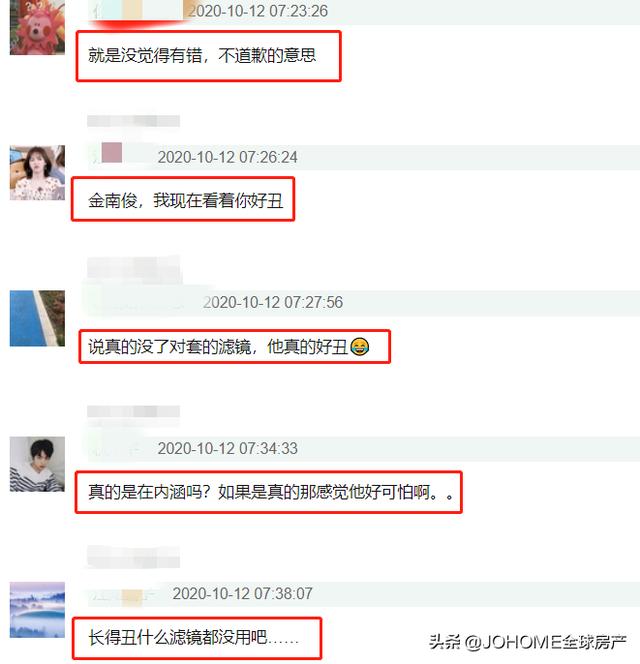Click the laughing-crying emoji in the comment

[360, 346]
